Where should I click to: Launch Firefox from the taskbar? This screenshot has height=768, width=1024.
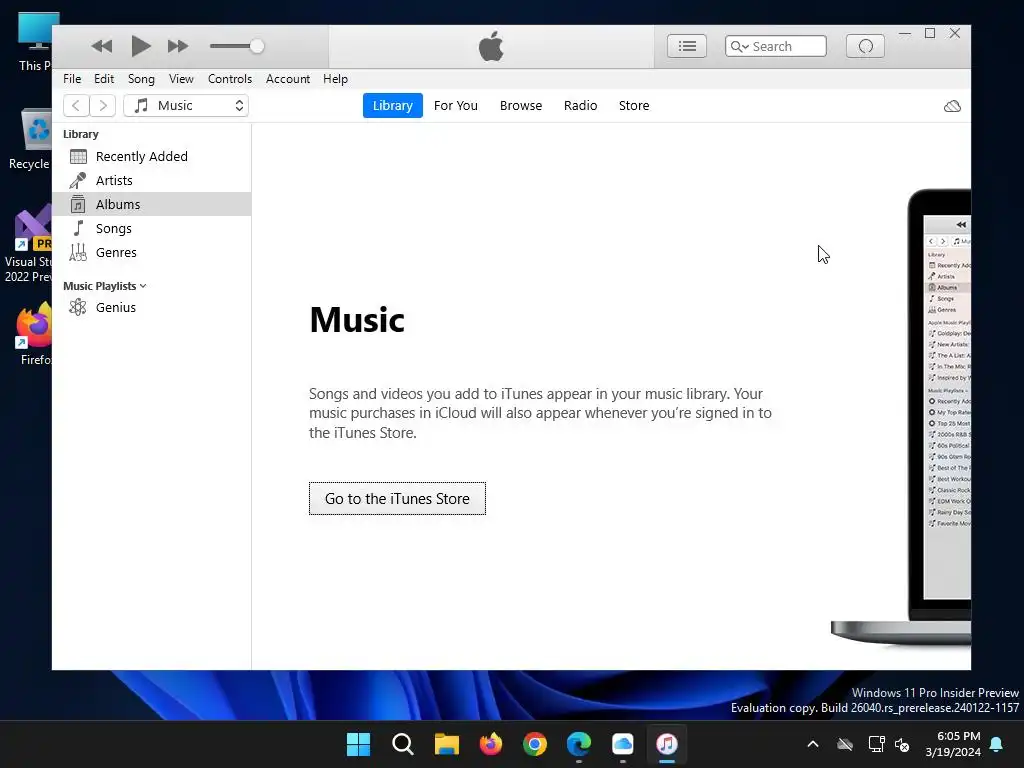[x=490, y=744]
